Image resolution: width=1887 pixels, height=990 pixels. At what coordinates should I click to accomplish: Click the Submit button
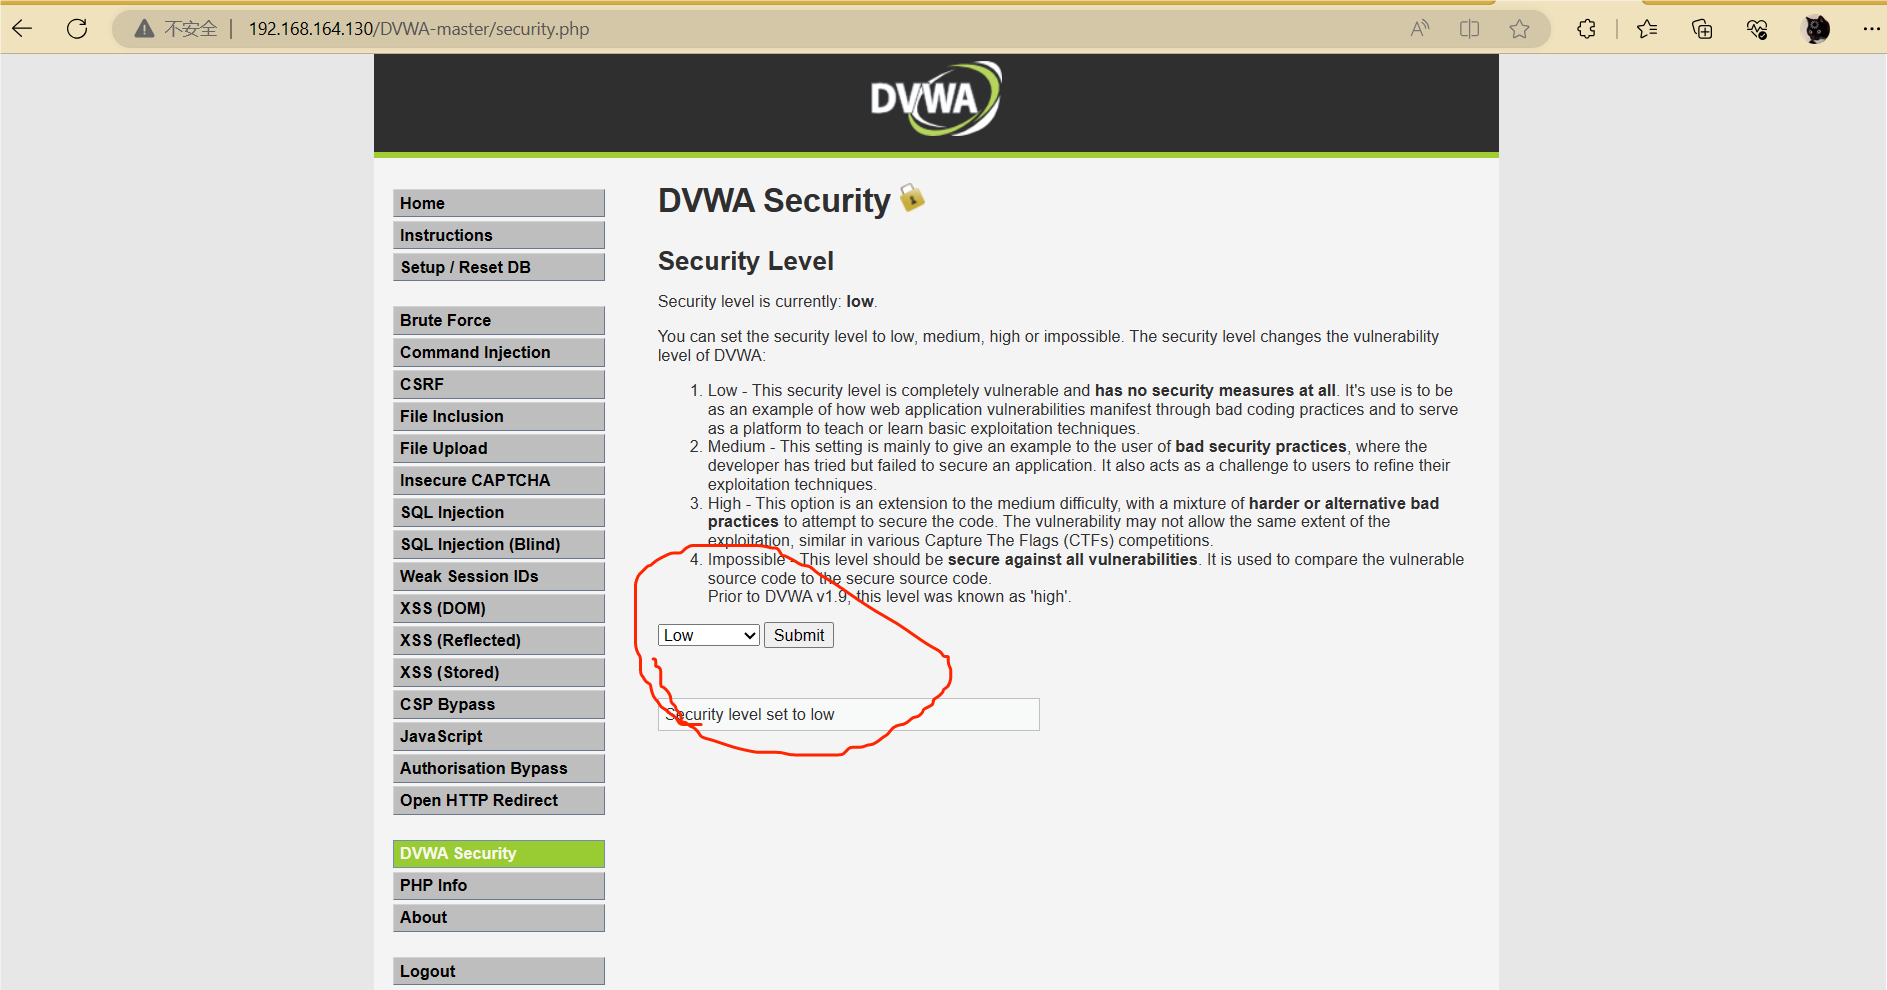tap(799, 635)
